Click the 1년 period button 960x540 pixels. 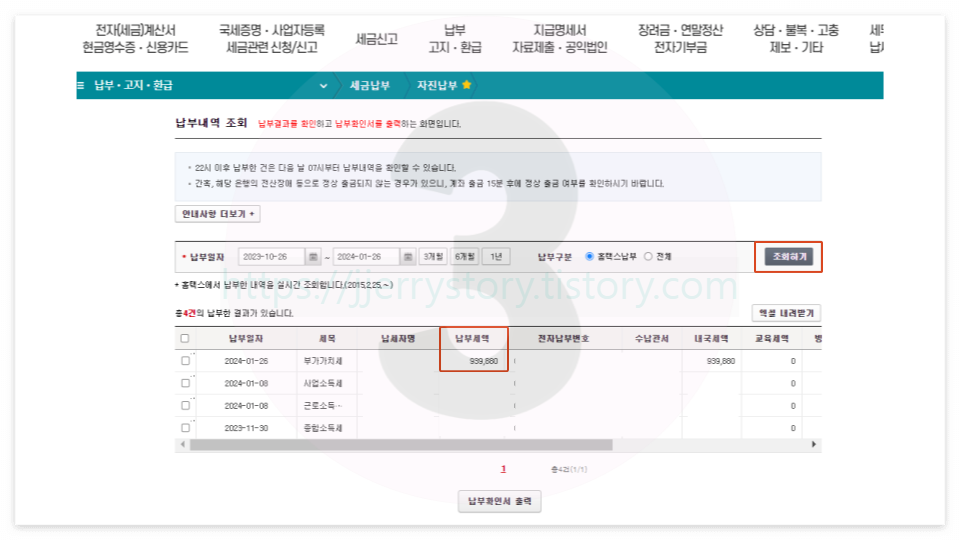click(496, 257)
